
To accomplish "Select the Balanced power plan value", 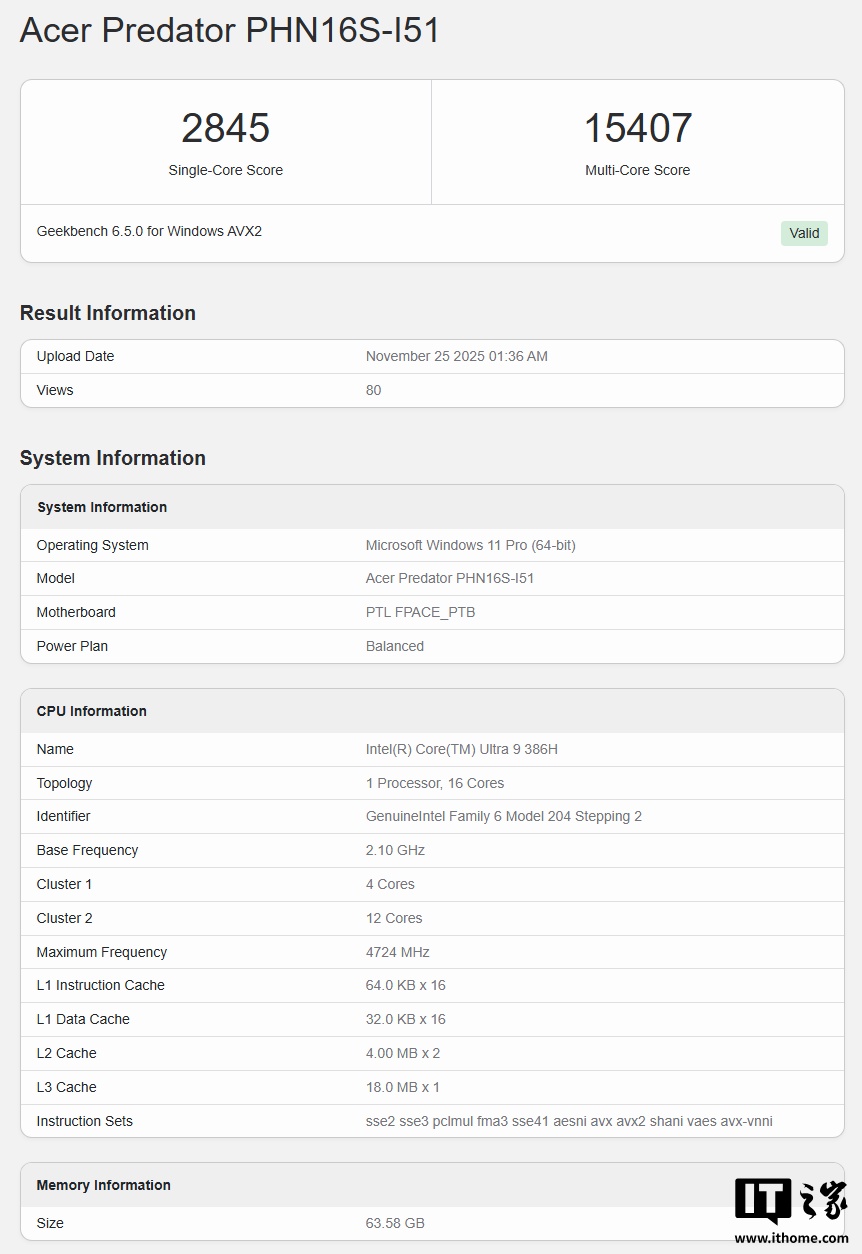I will point(394,646).
